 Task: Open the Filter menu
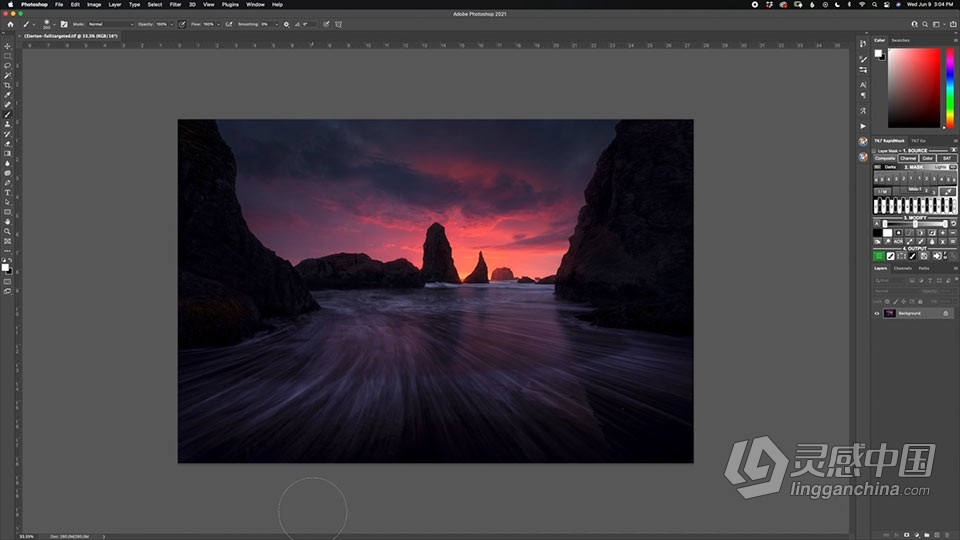pos(175,4)
